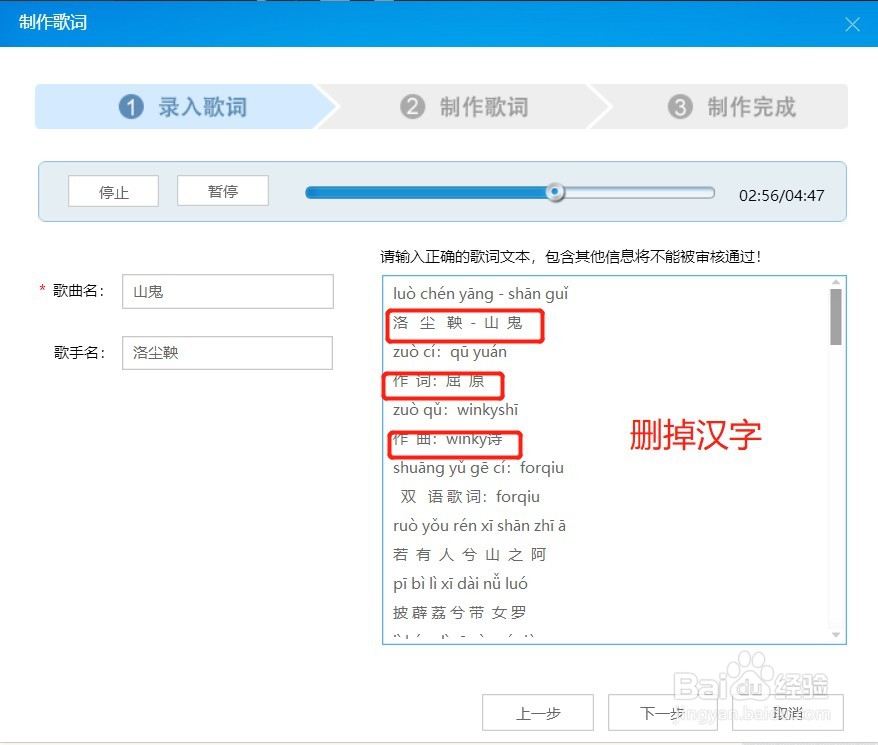This screenshot has width=878, height=745.
Task: Click the down arrow on lyrics scrollbar
Action: coord(835,634)
